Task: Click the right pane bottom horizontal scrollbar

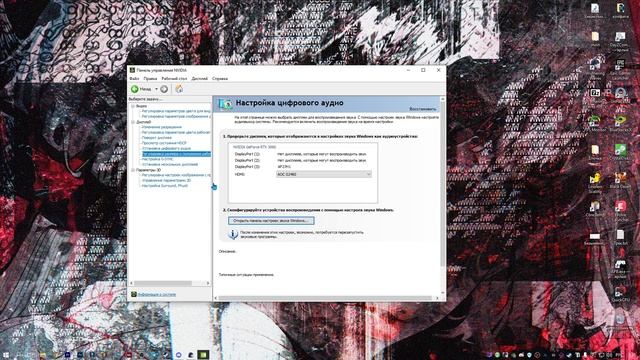Action: point(327,298)
